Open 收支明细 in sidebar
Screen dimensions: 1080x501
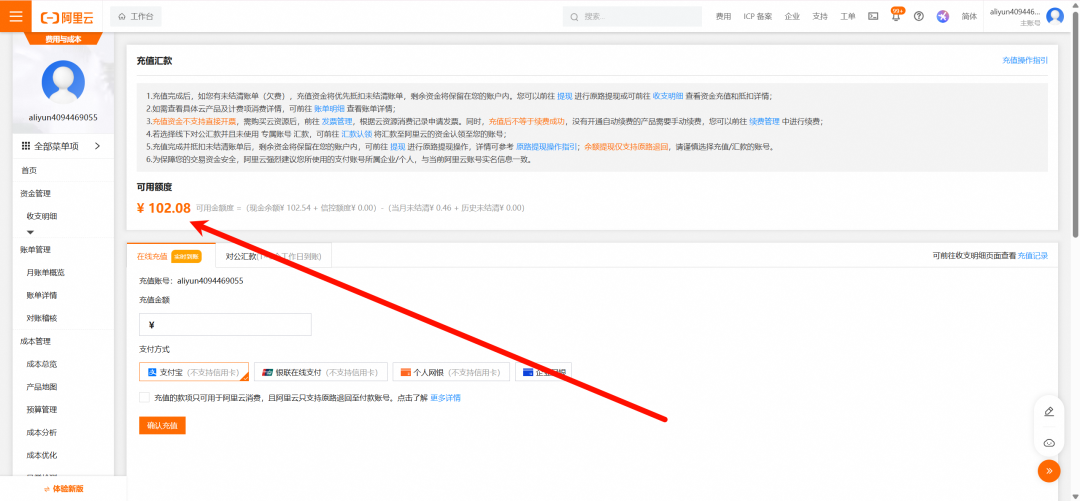[x=42, y=216]
